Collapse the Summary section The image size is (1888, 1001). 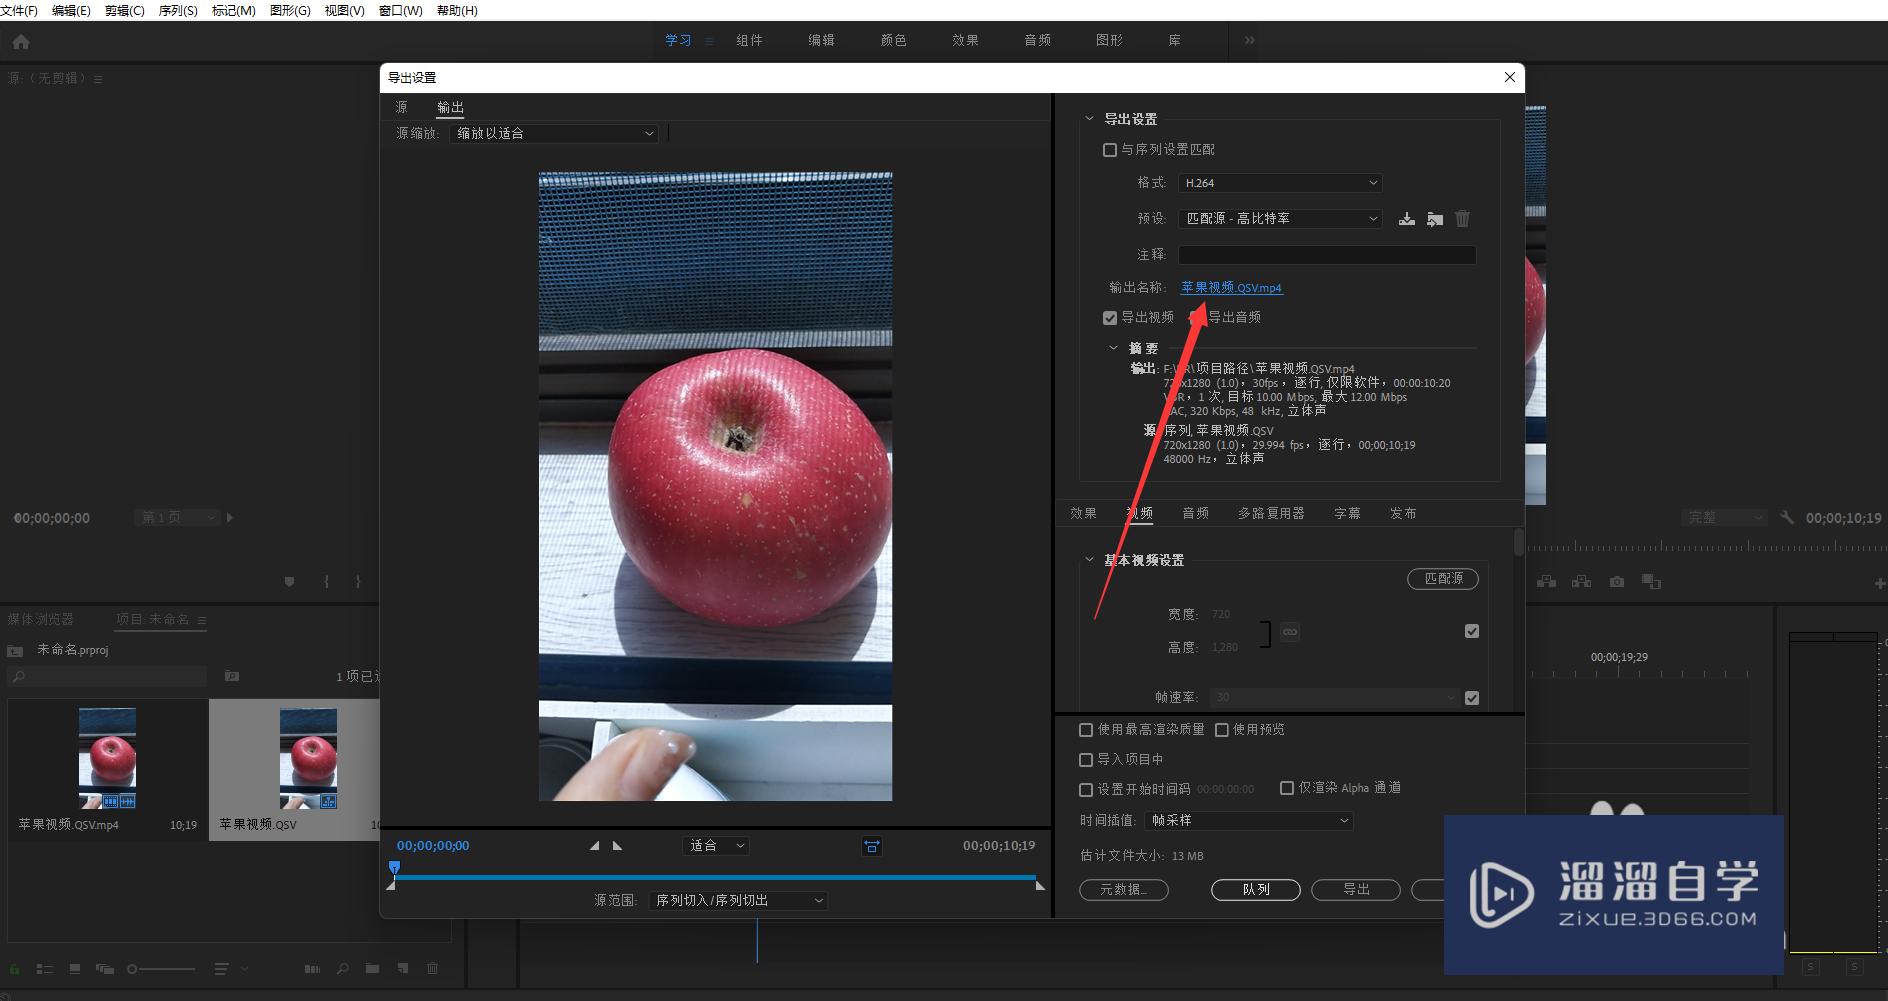coord(1113,348)
